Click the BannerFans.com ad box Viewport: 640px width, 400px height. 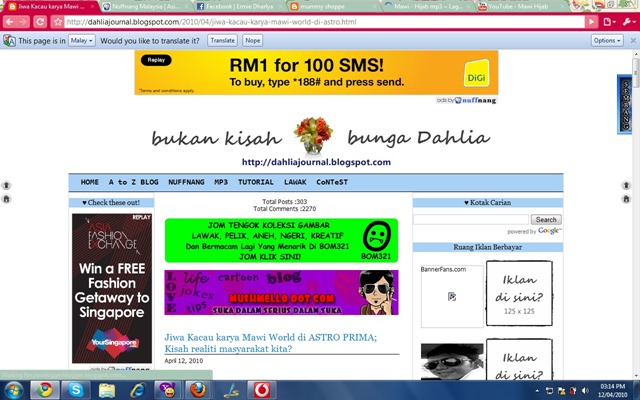click(x=452, y=296)
